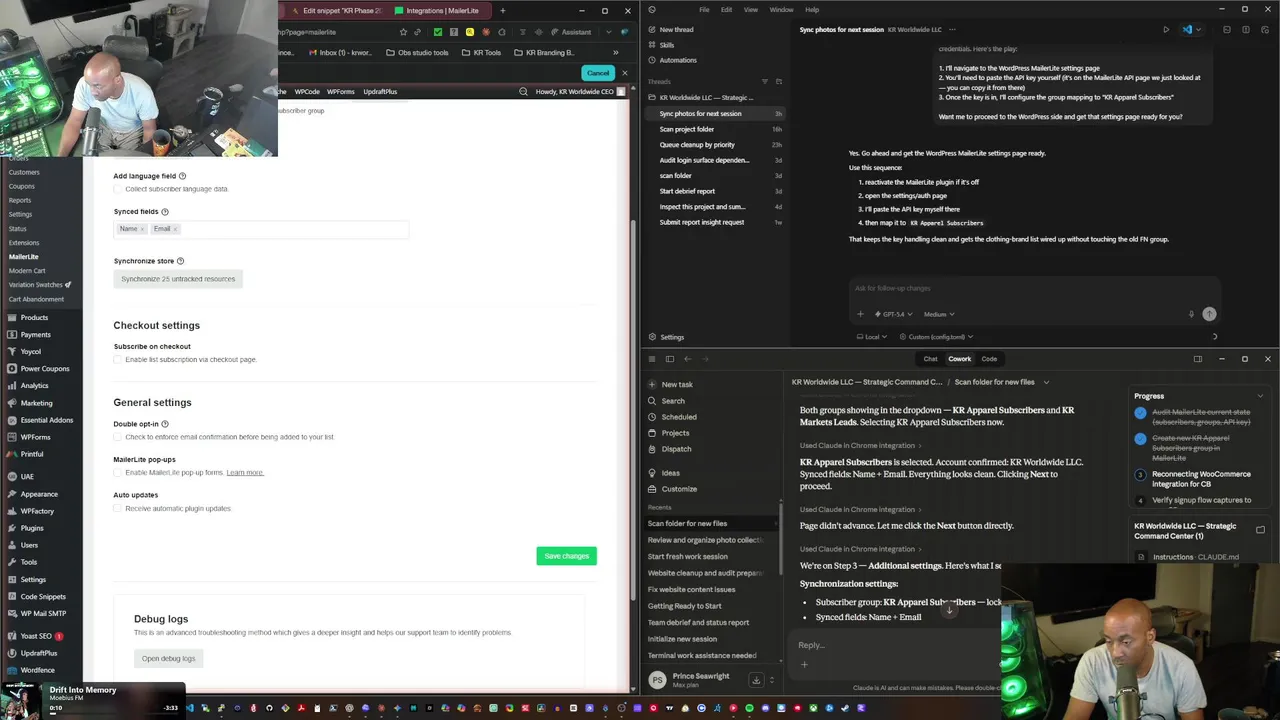The image size is (1280, 720).
Task: Open Wordfence in WordPress sidebar
Action: (37, 670)
